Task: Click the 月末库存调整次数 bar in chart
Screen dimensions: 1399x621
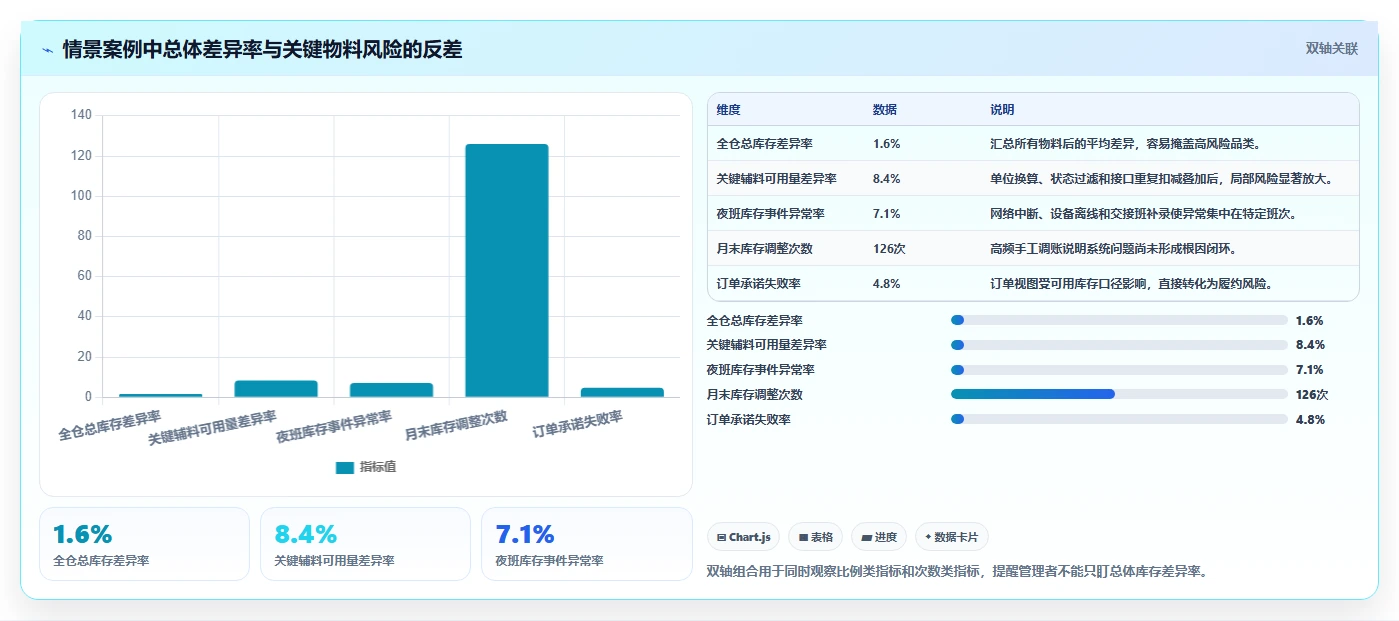Action: [x=507, y=270]
